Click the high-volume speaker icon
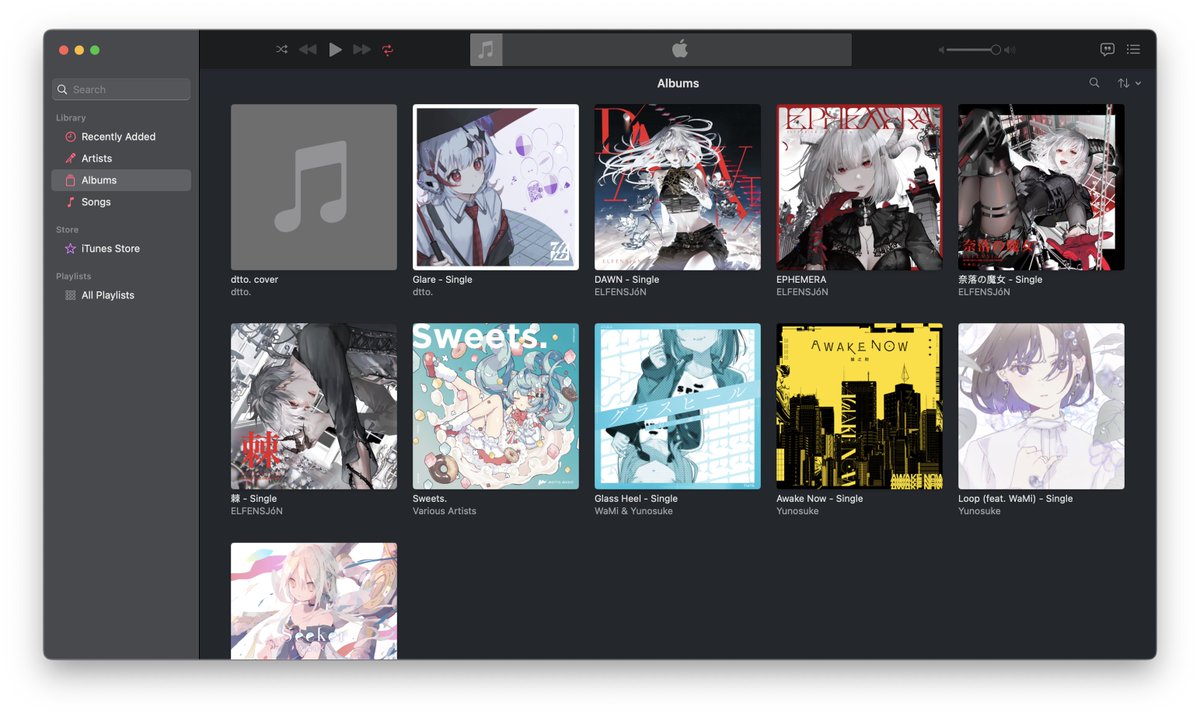Screen dimensions: 1200x717 pos(1010,50)
